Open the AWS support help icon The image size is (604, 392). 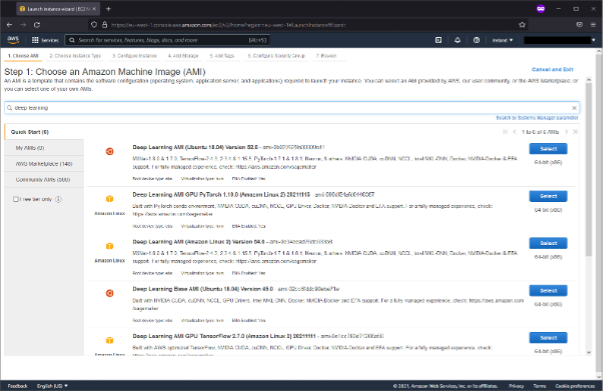point(476,40)
